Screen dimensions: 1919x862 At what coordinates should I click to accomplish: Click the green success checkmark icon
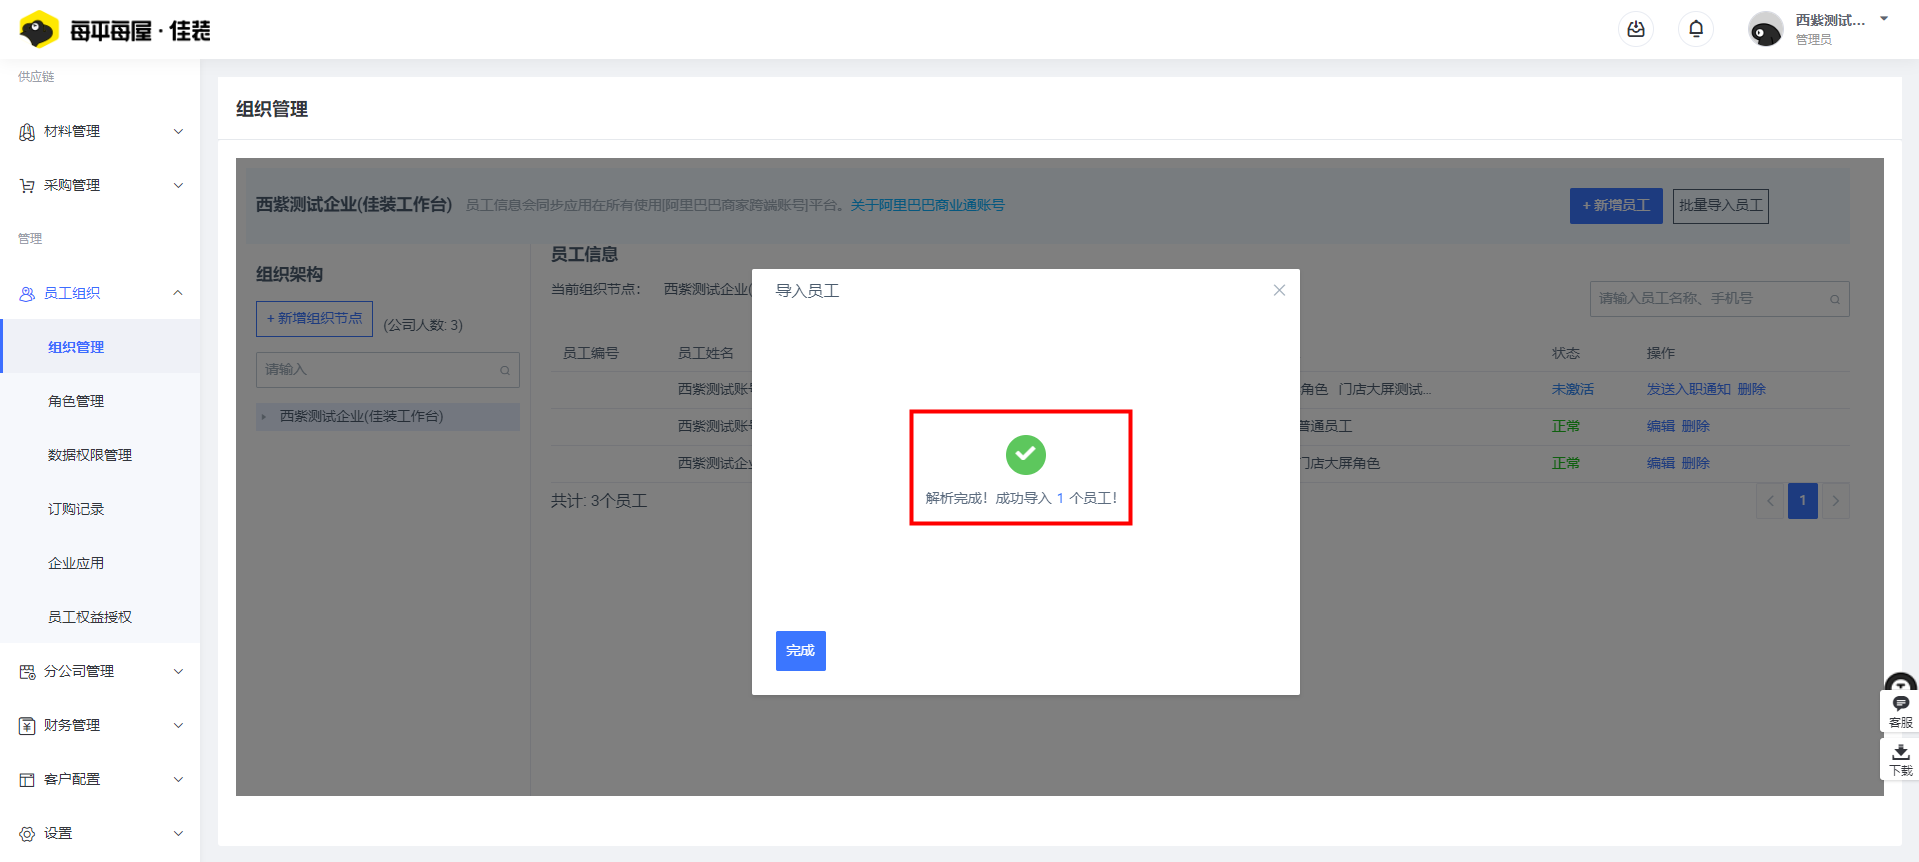pos(1025,455)
